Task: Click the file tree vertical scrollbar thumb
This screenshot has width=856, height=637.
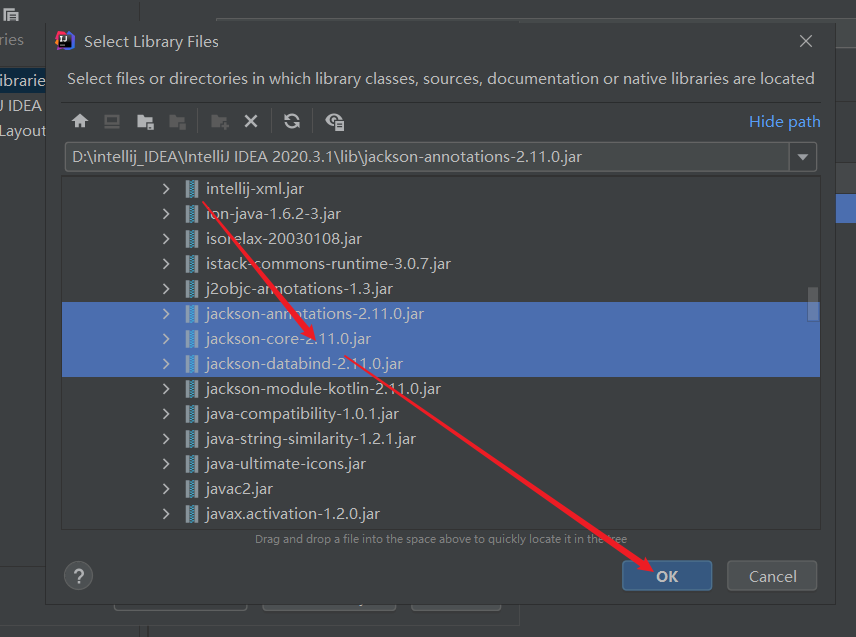Action: point(813,305)
